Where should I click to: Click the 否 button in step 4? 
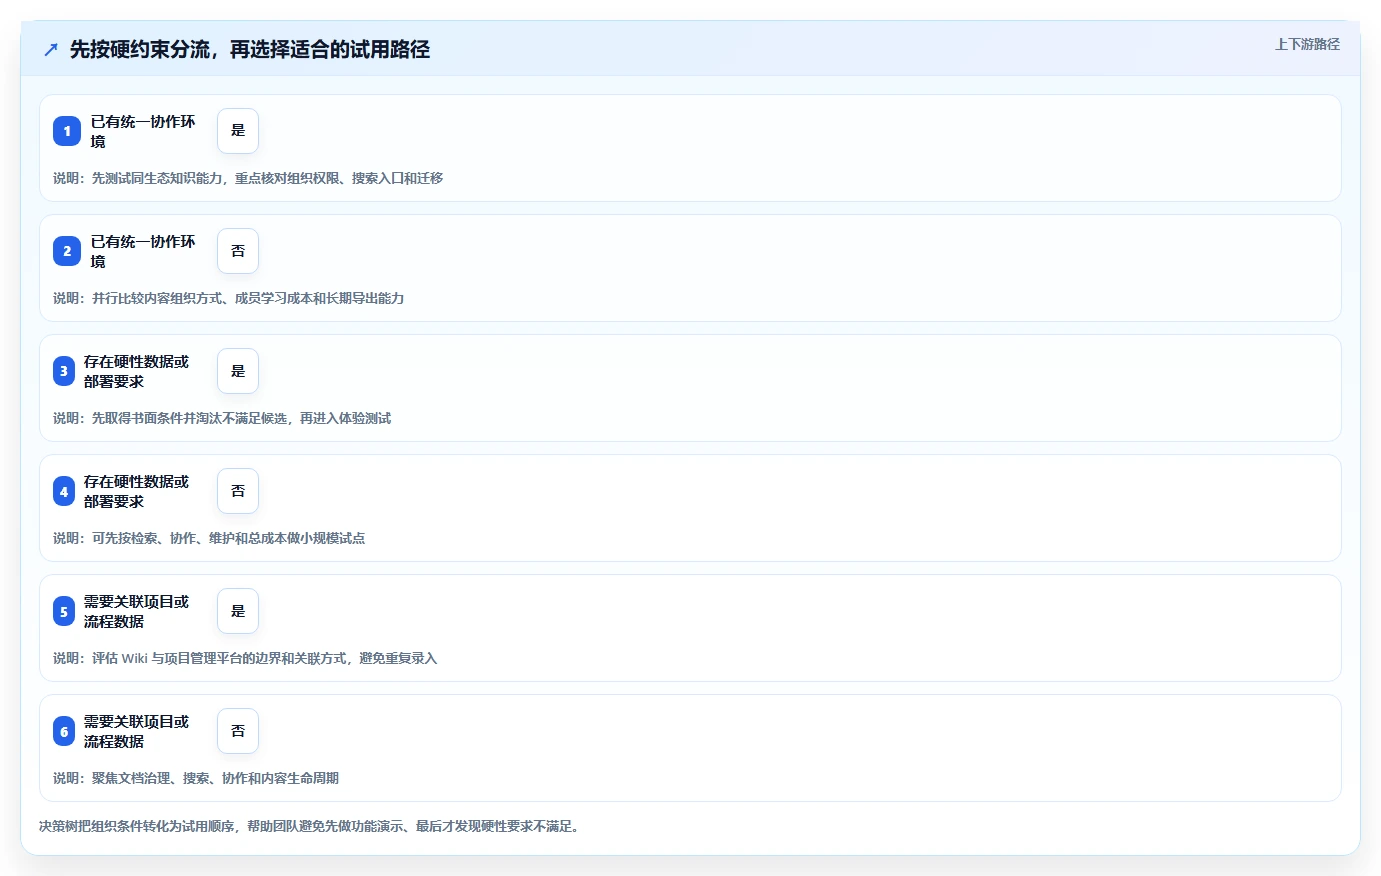(238, 491)
